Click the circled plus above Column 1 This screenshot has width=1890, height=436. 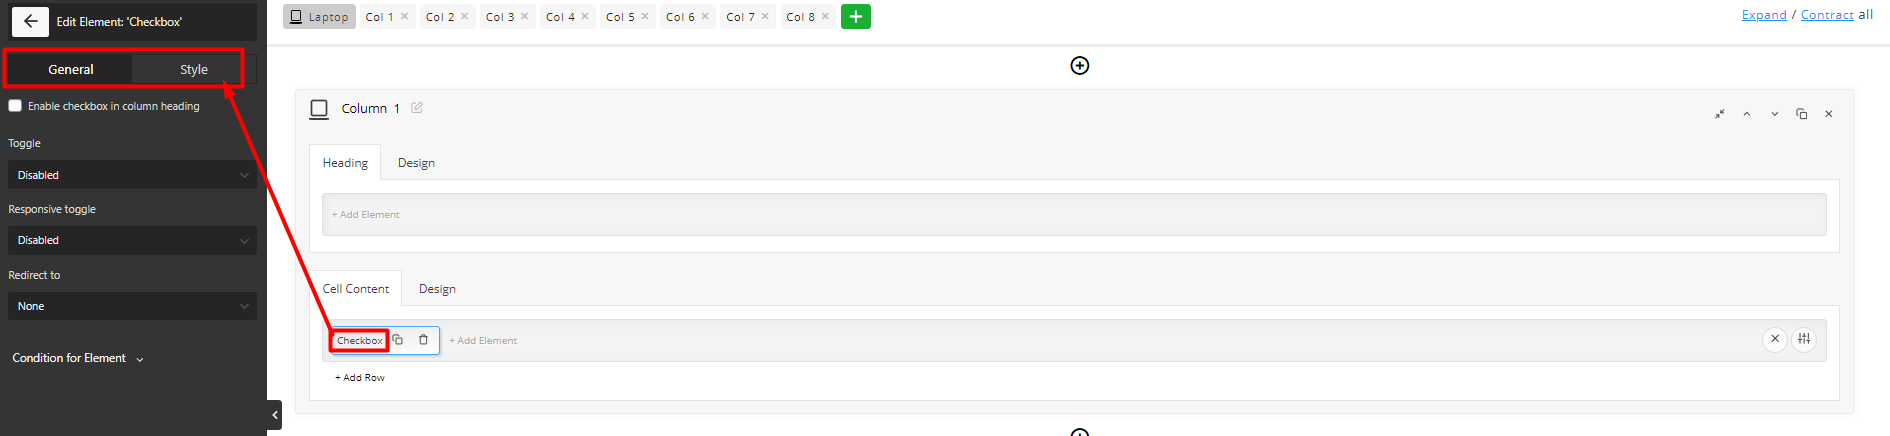[1080, 66]
